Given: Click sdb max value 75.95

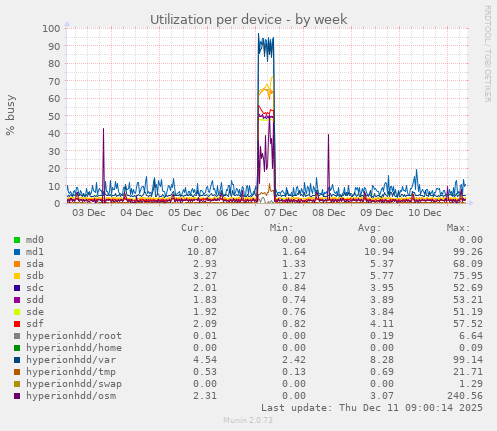Looking at the screenshot, I should [468, 276].
